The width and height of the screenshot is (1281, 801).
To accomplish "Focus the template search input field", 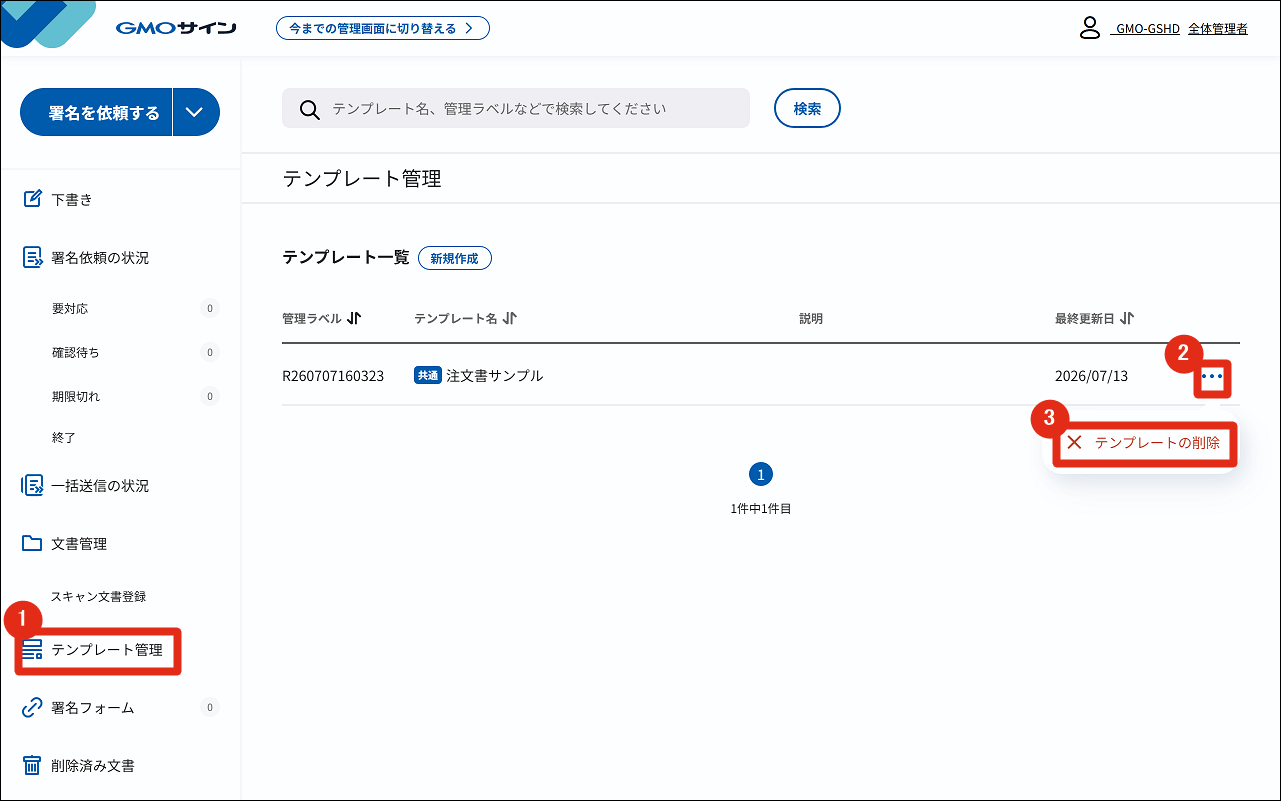I will coord(516,108).
